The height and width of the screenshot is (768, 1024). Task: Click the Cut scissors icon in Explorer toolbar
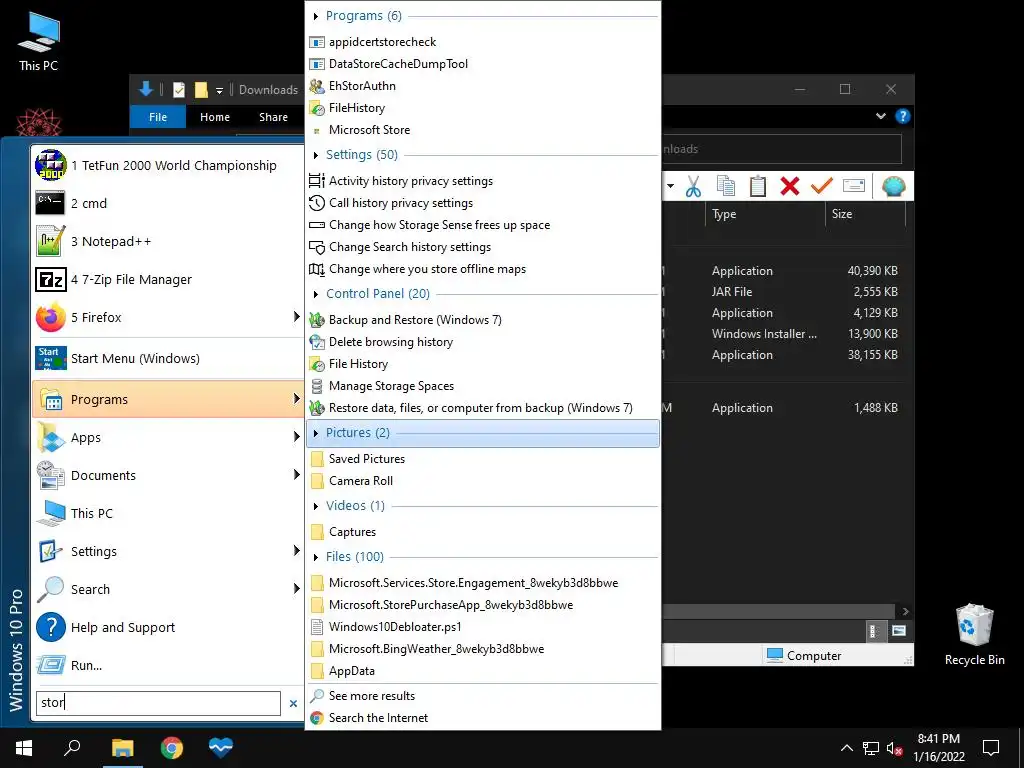point(693,187)
